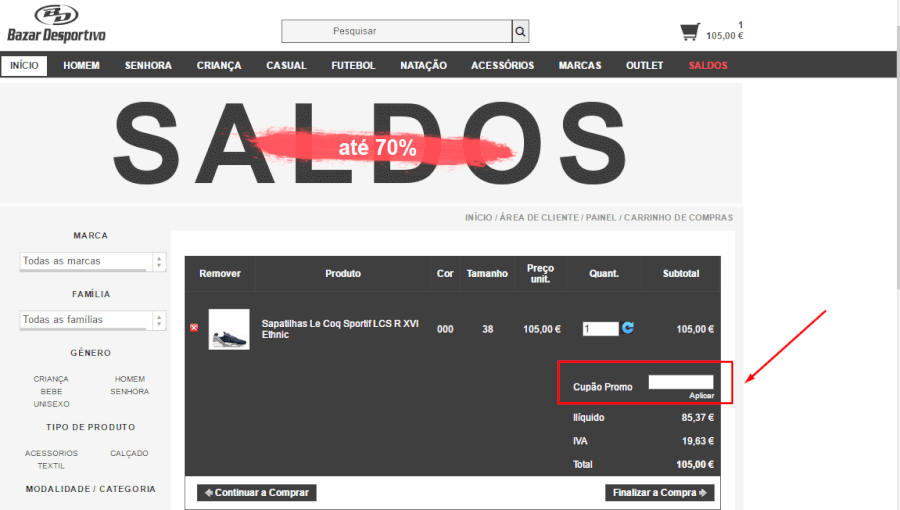This screenshot has height=510, width=900.
Task: Expand the Todas as marcas dropdown
Action: point(93,261)
